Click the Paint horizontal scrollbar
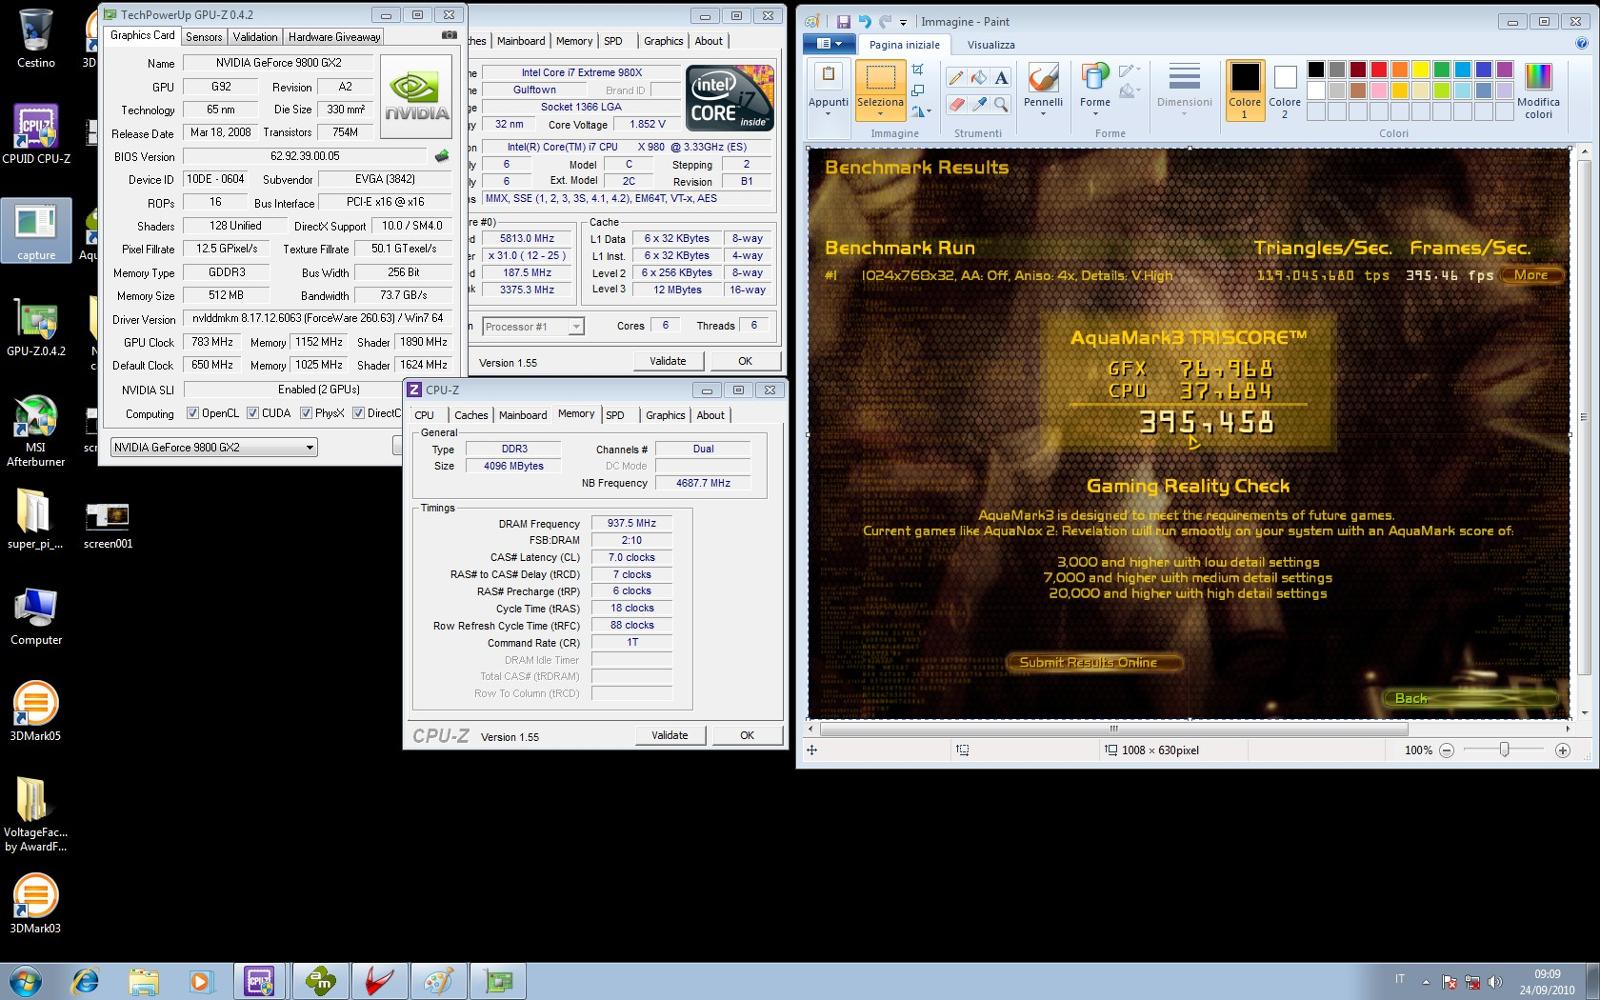Image resolution: width=1600 pixels, height=1000 pixels. click(x=1114, y=729)
